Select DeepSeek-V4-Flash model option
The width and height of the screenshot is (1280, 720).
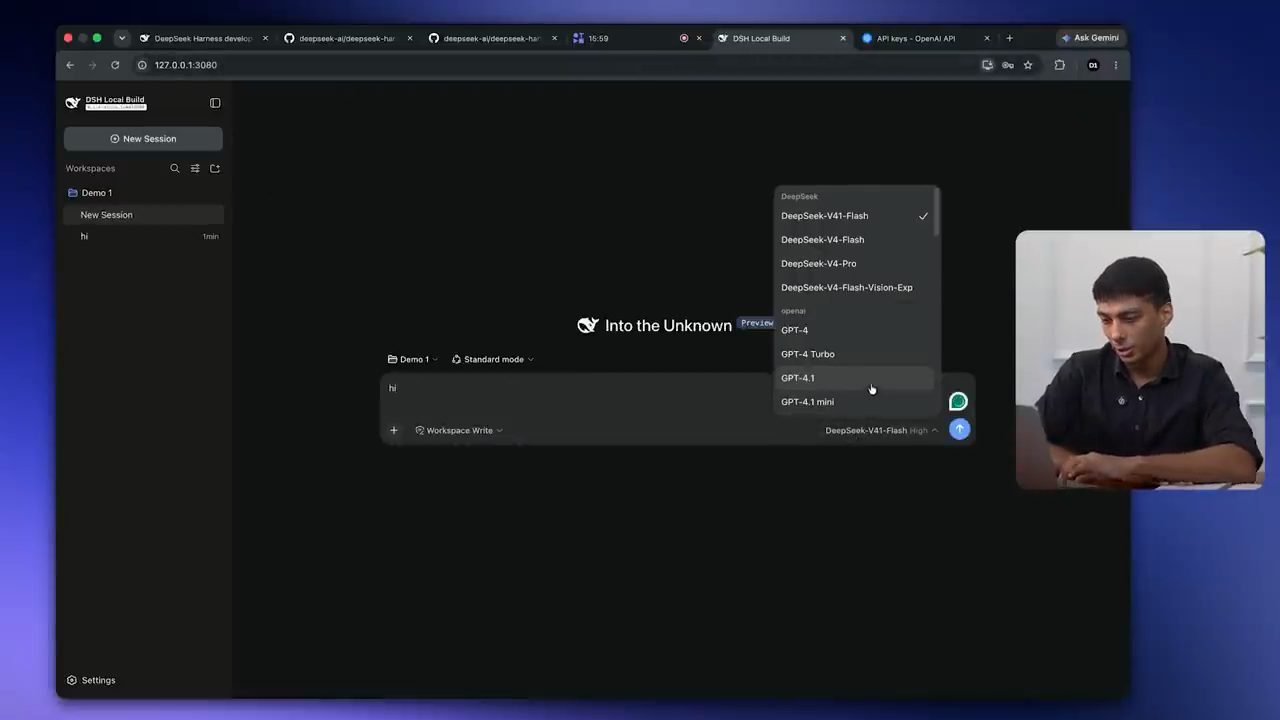click(855, 240)
